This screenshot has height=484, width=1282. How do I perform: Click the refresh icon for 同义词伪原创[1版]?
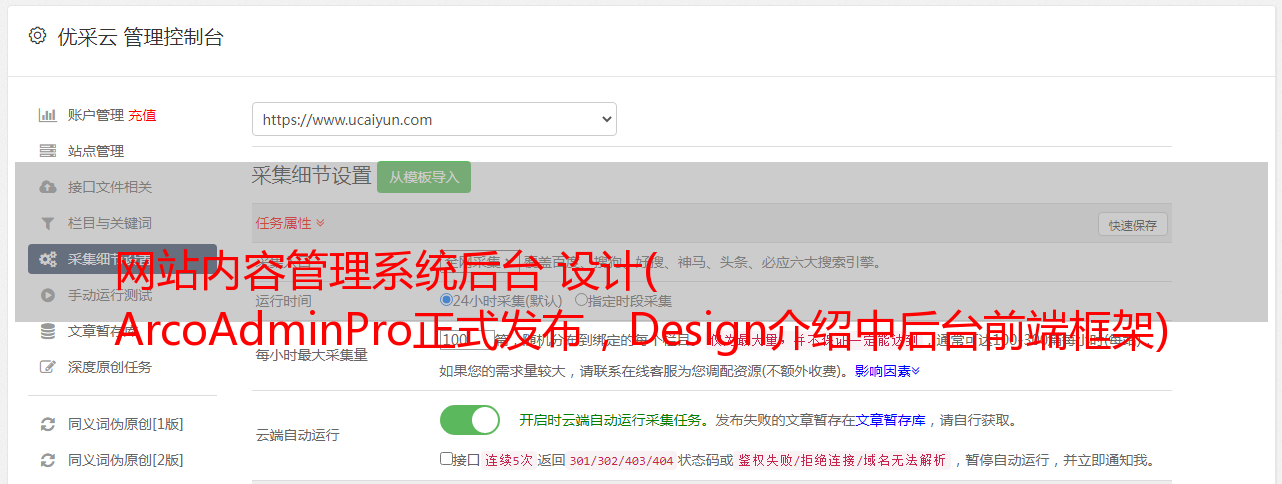click(x=47, y=424)
